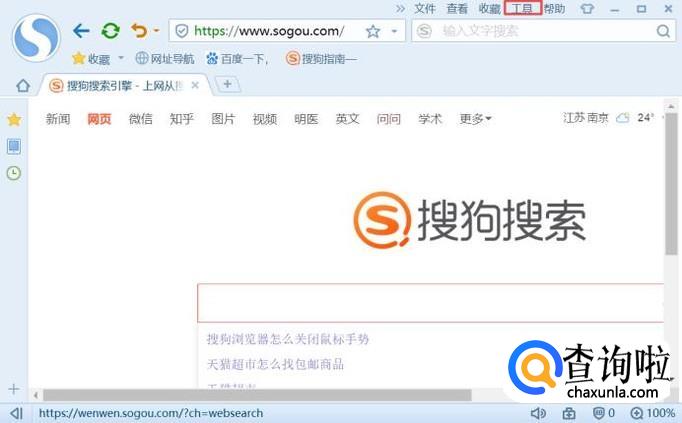
Task: Click the 100% zoom control
Action: point(652,413)
